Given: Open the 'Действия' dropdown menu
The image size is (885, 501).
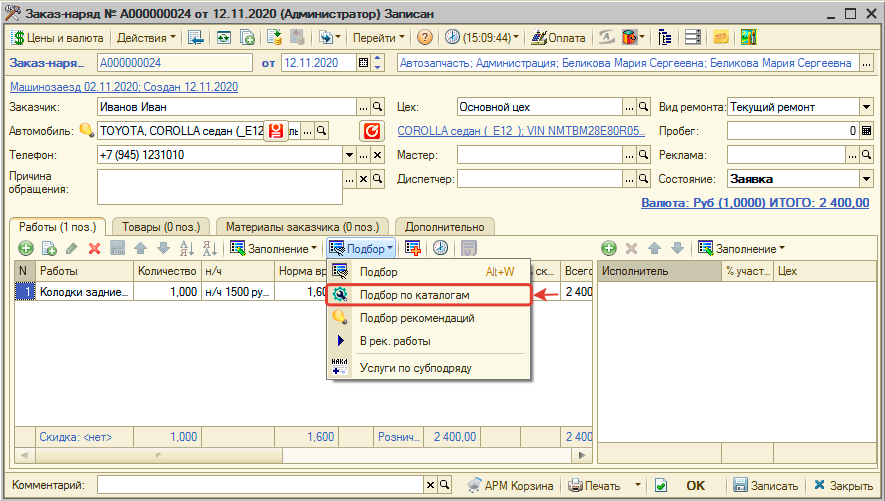Looking at the screenshot, I should (146, 38).
